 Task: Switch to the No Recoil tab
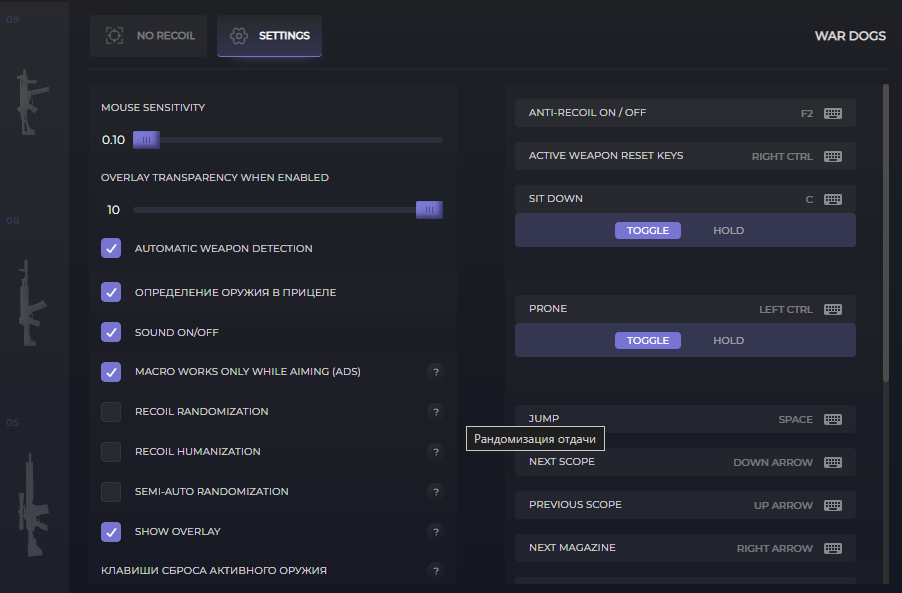click(148, 36)
